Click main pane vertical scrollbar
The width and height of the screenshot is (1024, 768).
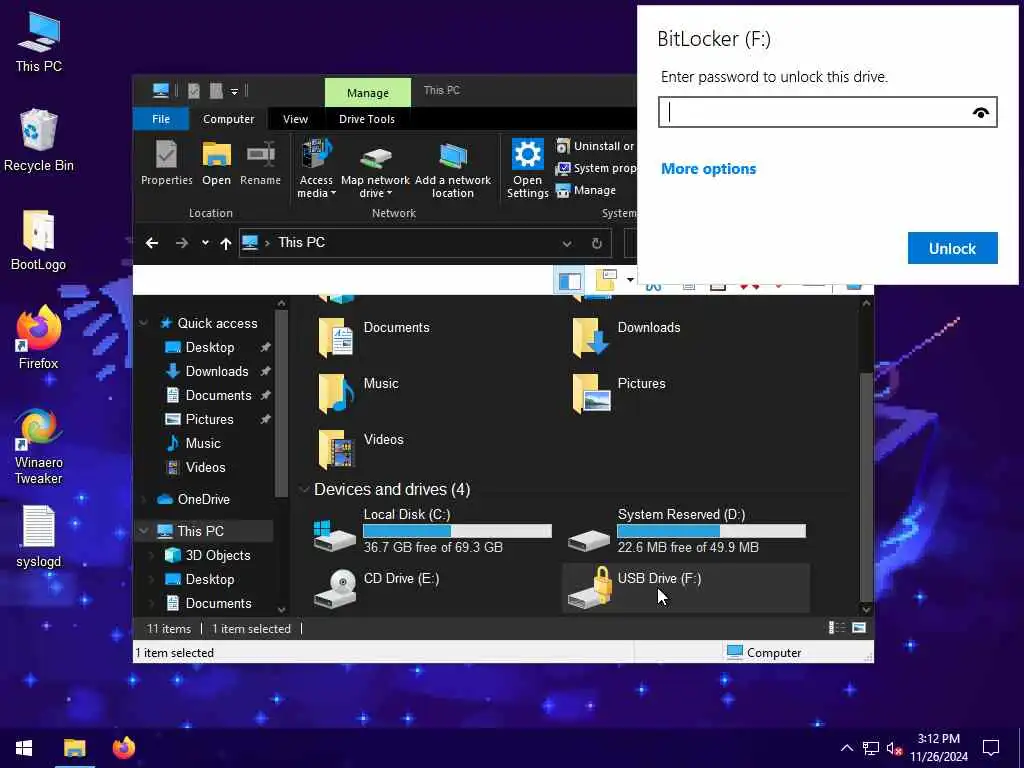coord(866,487)
